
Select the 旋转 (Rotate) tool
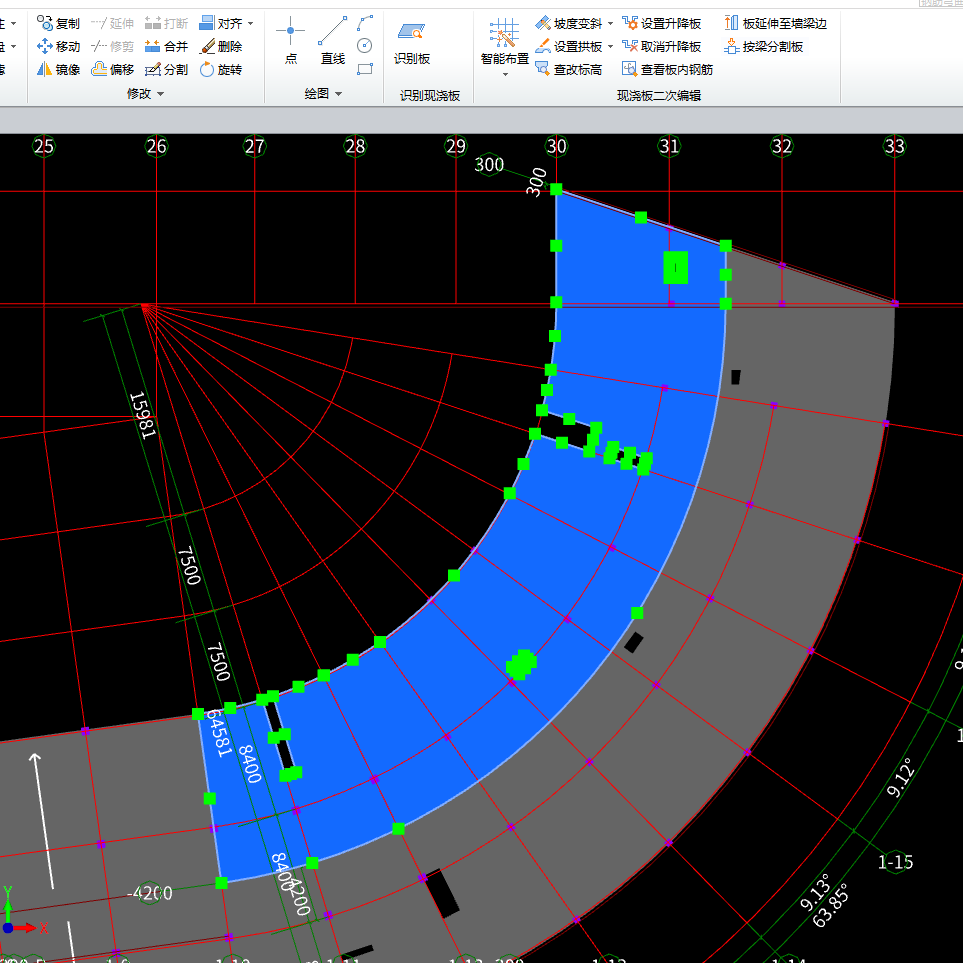220,69
